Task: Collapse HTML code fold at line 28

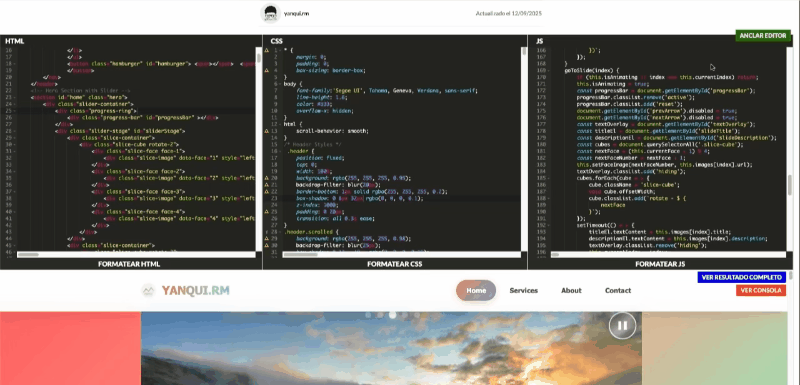Action: pos(14,131)
